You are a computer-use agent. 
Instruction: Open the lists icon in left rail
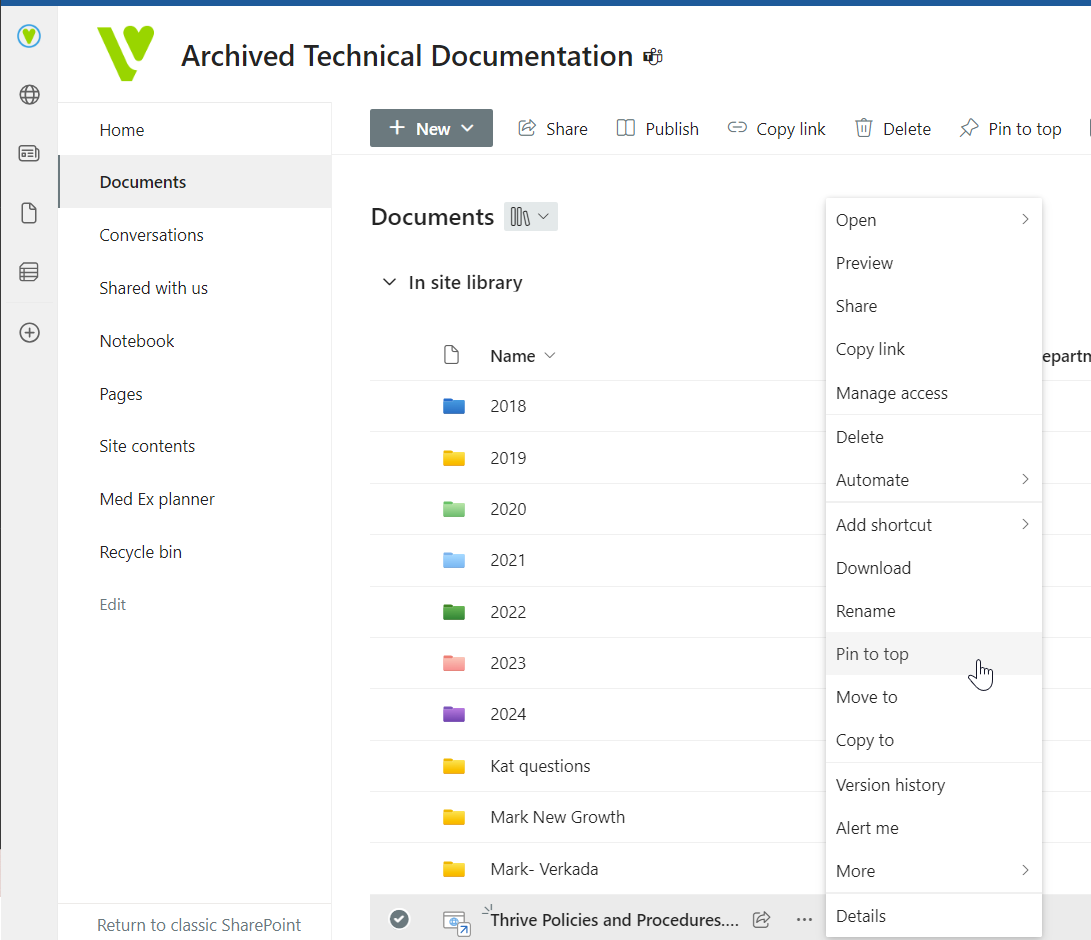(29, 272)
